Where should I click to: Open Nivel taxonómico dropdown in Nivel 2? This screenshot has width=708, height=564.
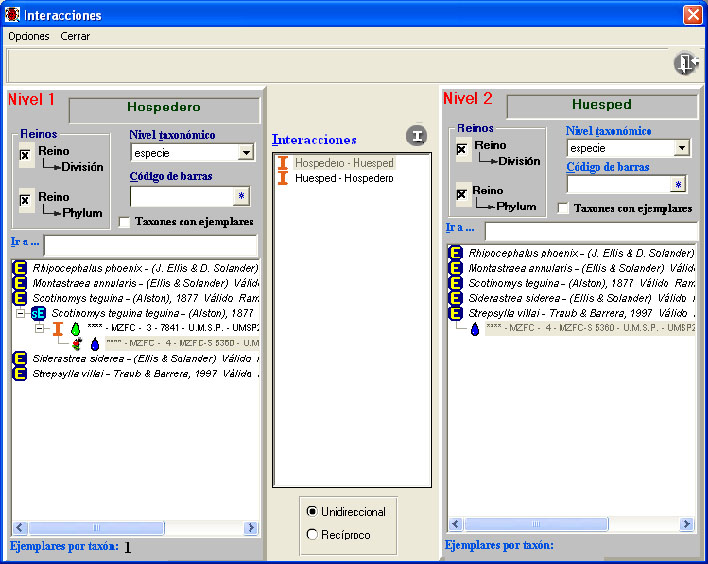tap(682, 148)
